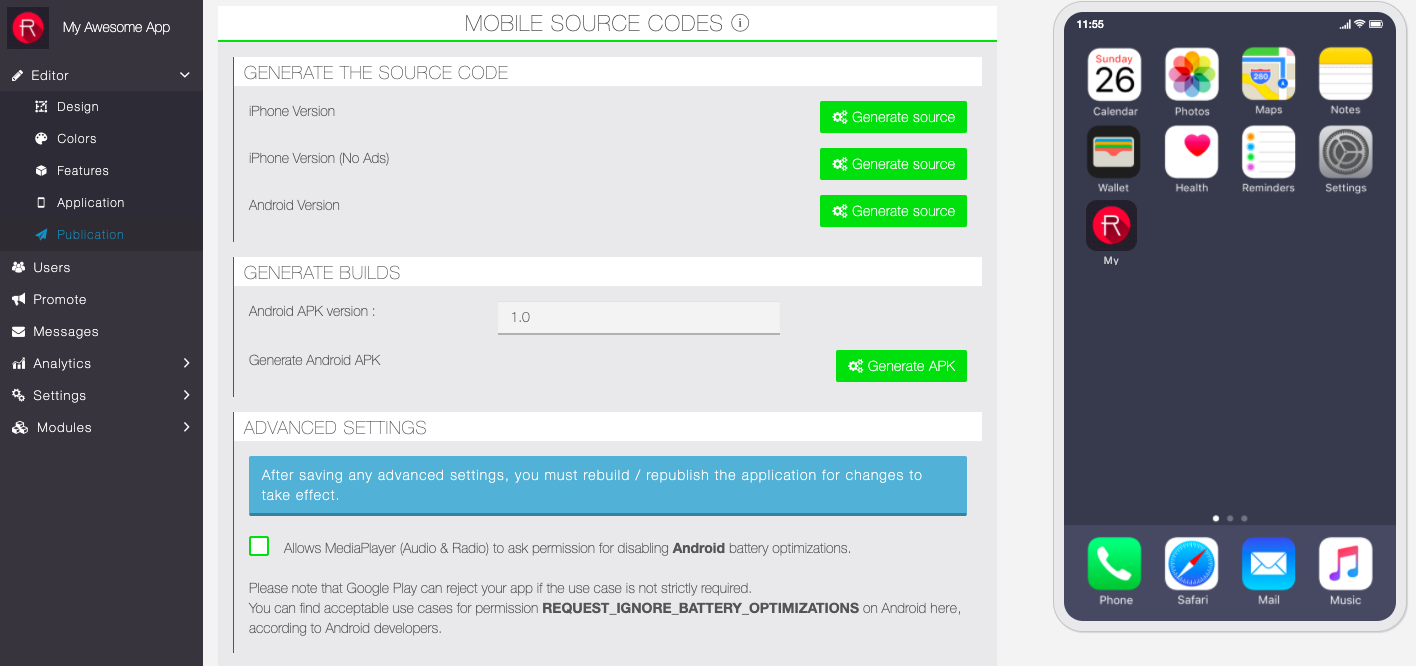Select Colors in the Editor menu
The image size is (1416, 666).
(x=76, y=139)
